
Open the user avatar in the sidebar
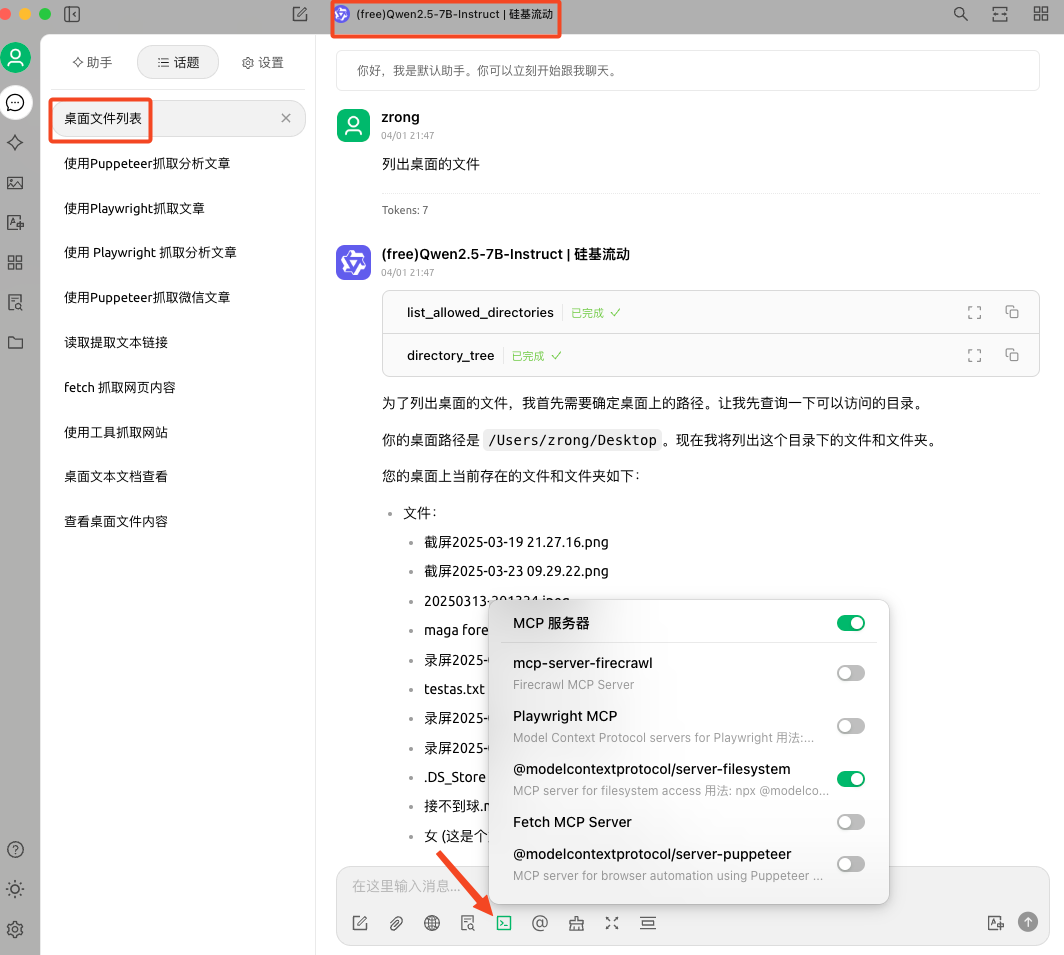tap(16, 58)
